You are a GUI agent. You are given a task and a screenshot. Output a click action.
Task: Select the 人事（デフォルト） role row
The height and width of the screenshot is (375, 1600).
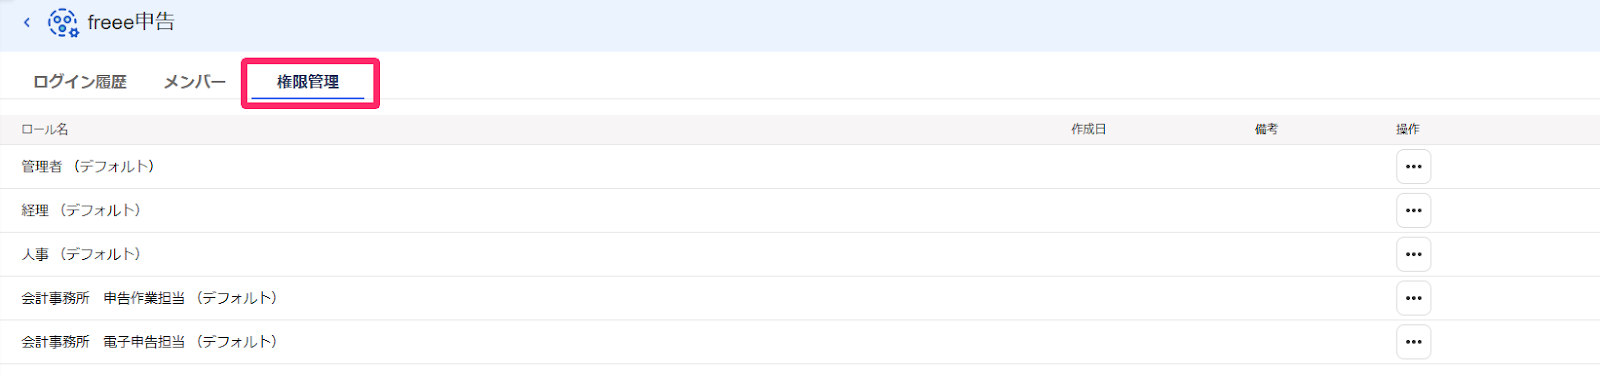pyautogui.click(x=800, y=255)
